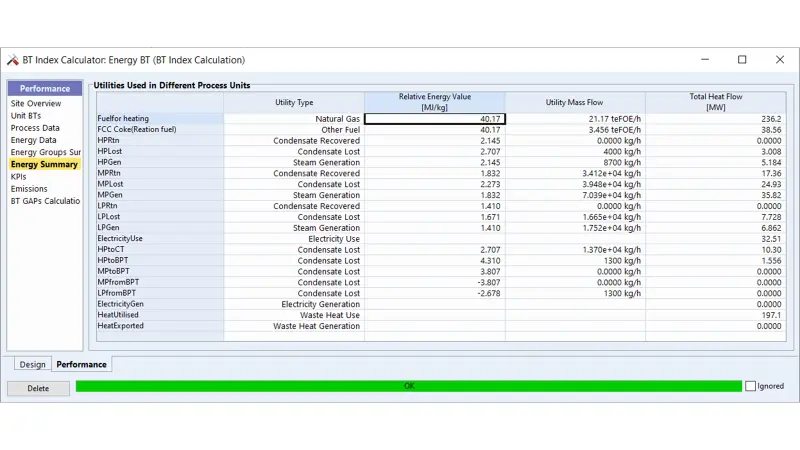The width and height of the screenshot is (800, 450).
Task: Select the Performance tab at bottom
Action: pyautogui.click(x=81, y=364)
